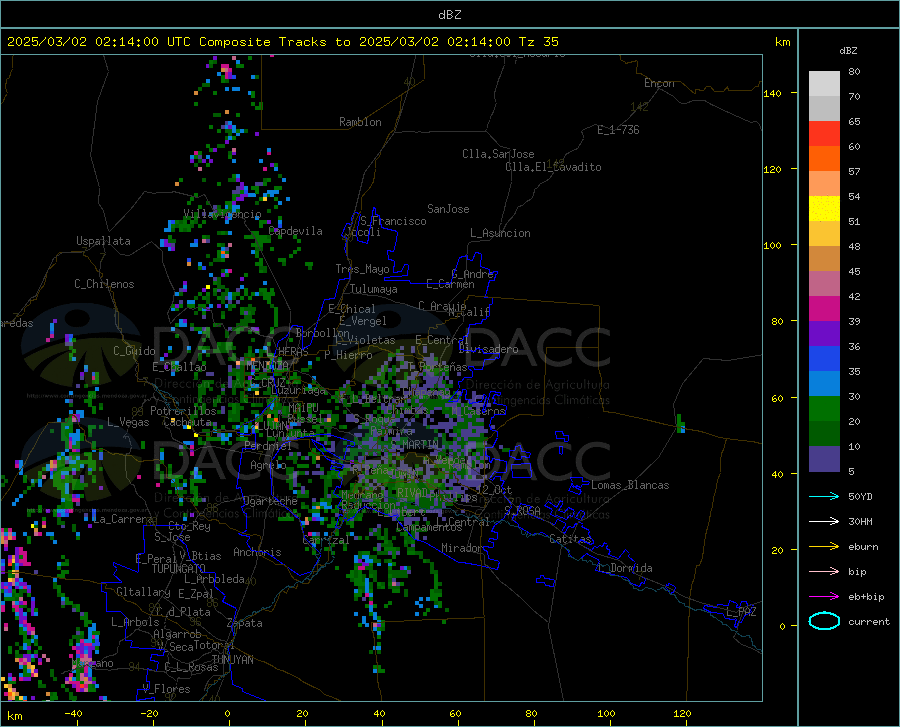Click the Lomas_Blancas label
The height and width of the screenshot is (727, 900).
click(x=630, y=485)
